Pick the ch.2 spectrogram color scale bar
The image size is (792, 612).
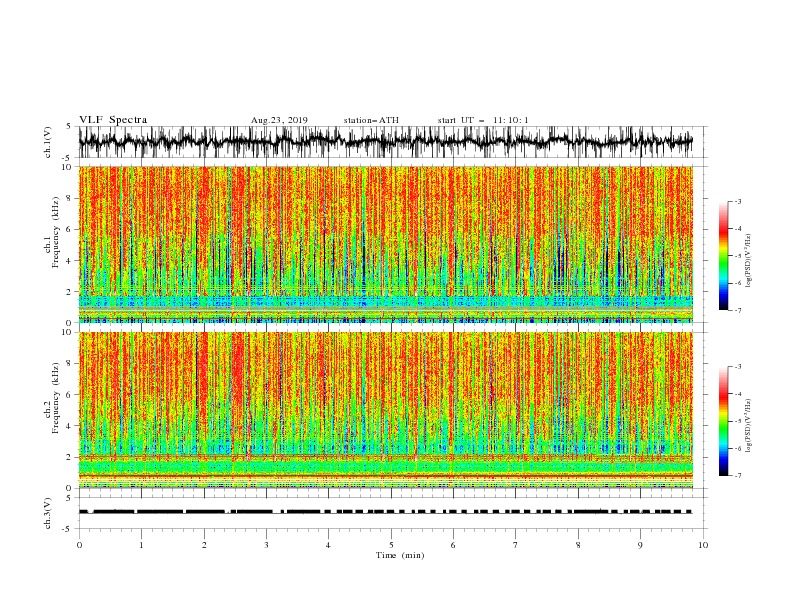723,421
